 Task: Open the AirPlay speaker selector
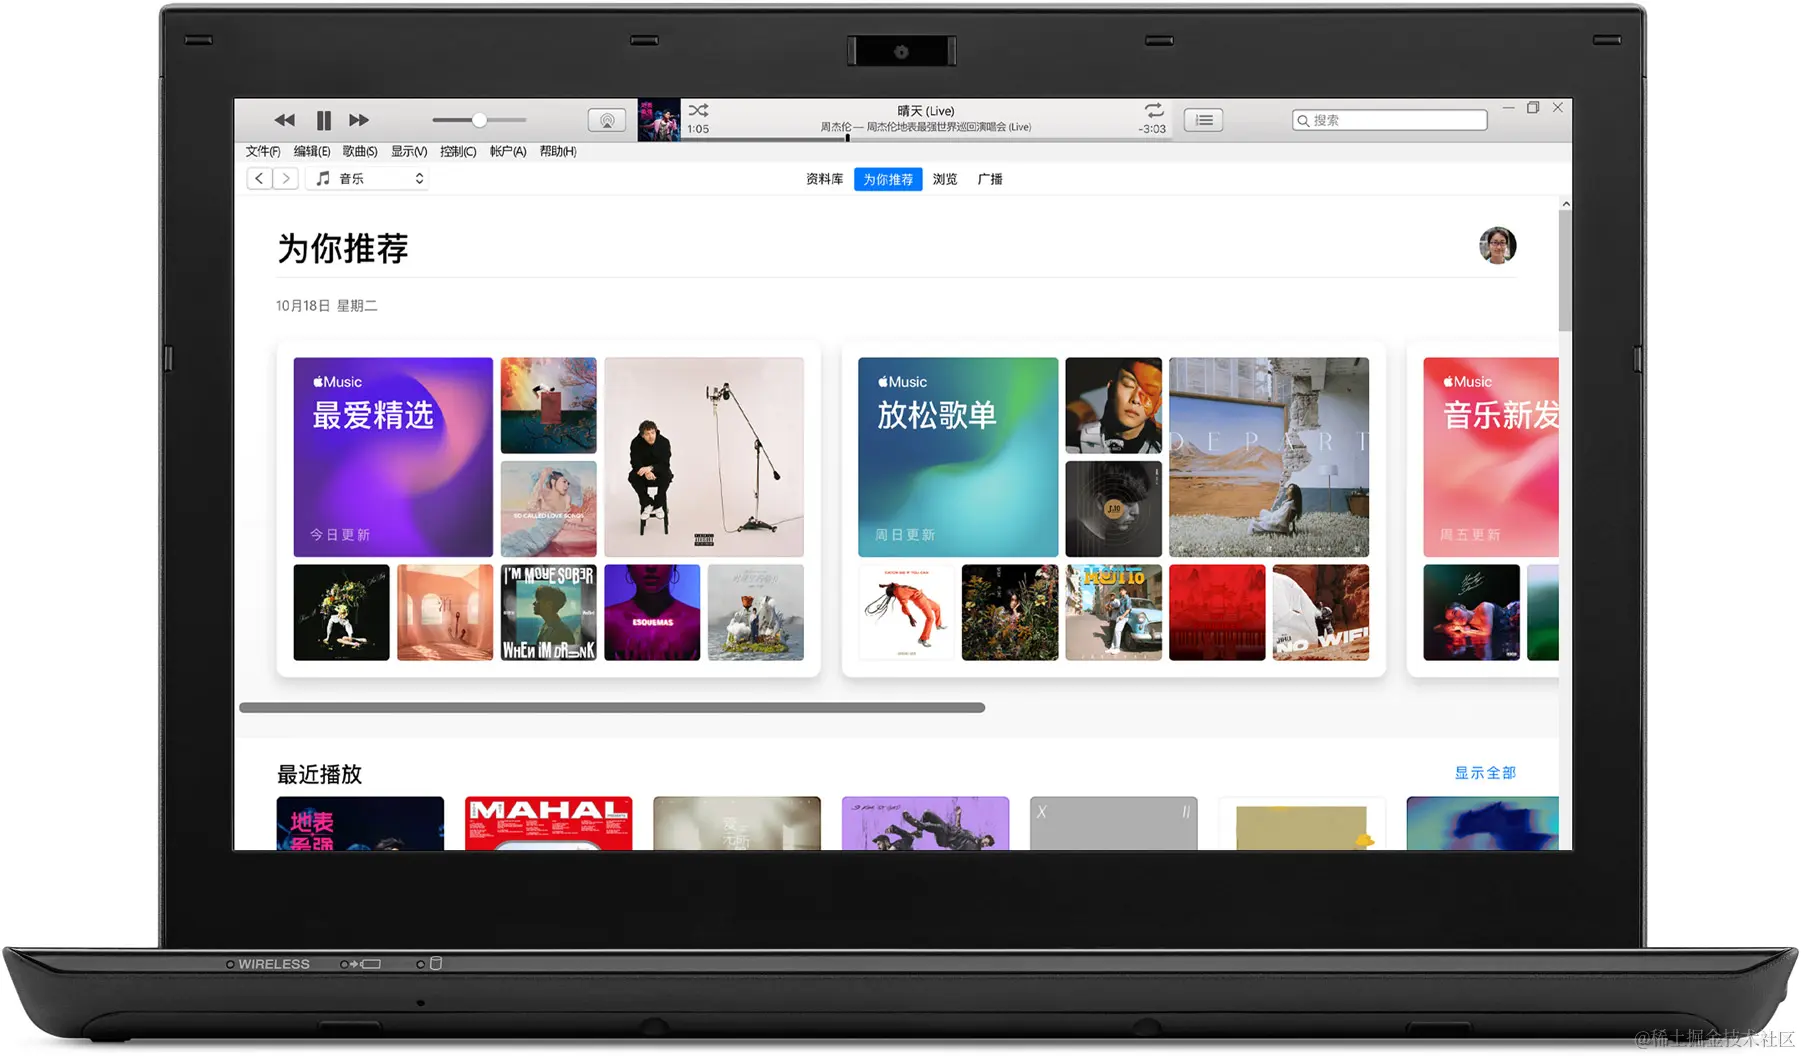click(606, 119)
